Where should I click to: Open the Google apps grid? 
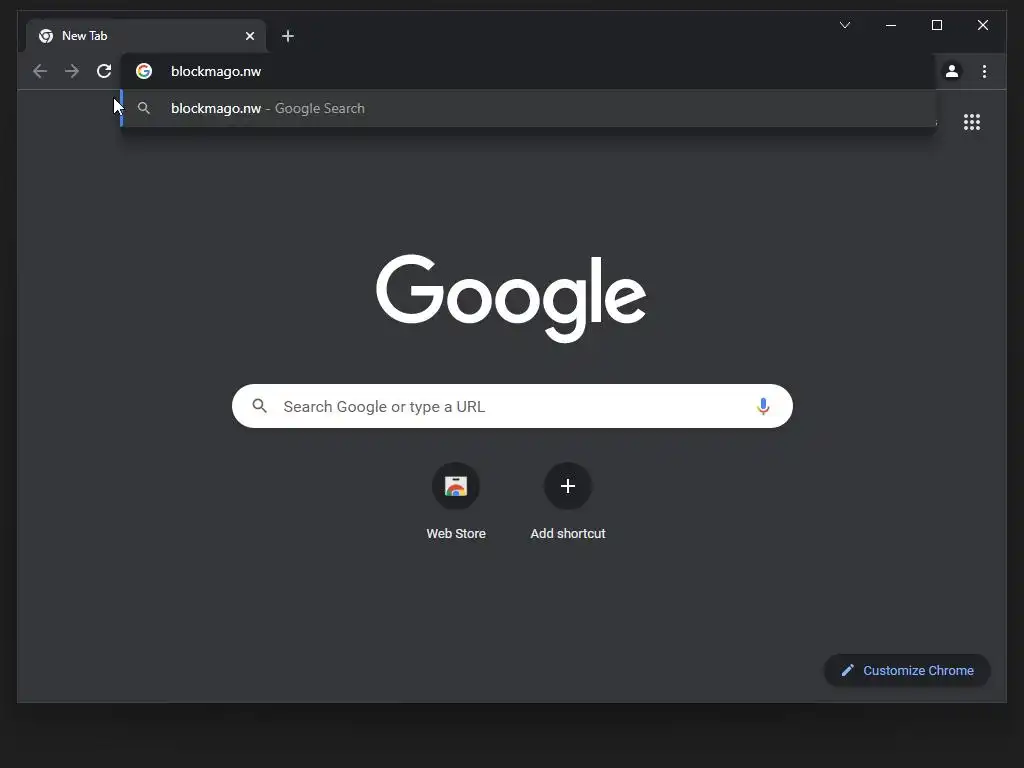[x=972, y=122]
